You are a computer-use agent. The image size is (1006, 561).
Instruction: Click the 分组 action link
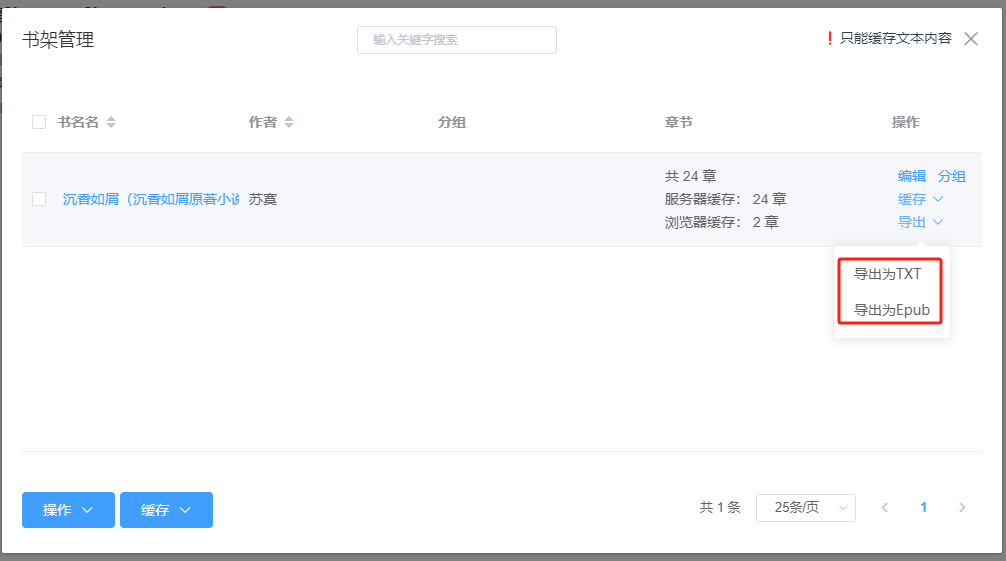[951, 176]
